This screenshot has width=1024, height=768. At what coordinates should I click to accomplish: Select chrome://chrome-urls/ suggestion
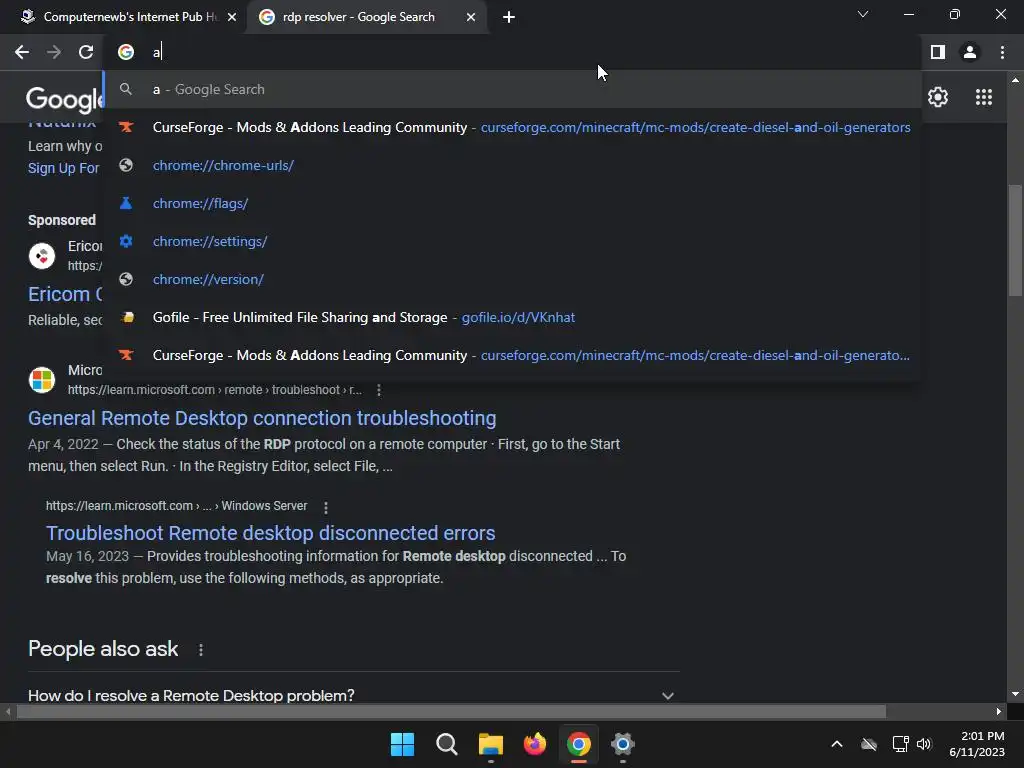coord(513,165)
